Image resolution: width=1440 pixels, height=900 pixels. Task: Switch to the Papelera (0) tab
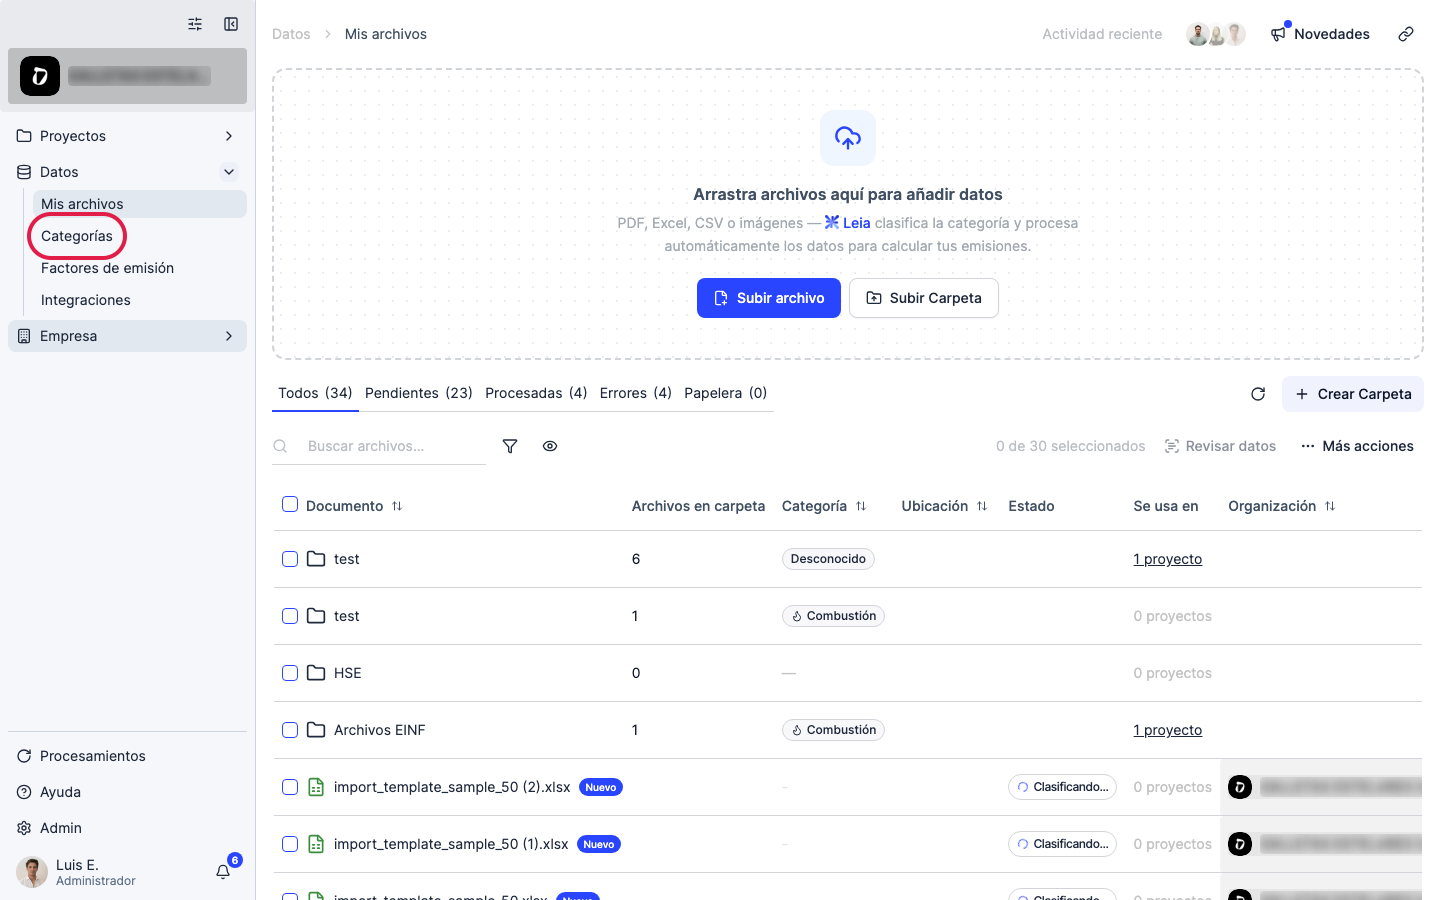726,393
